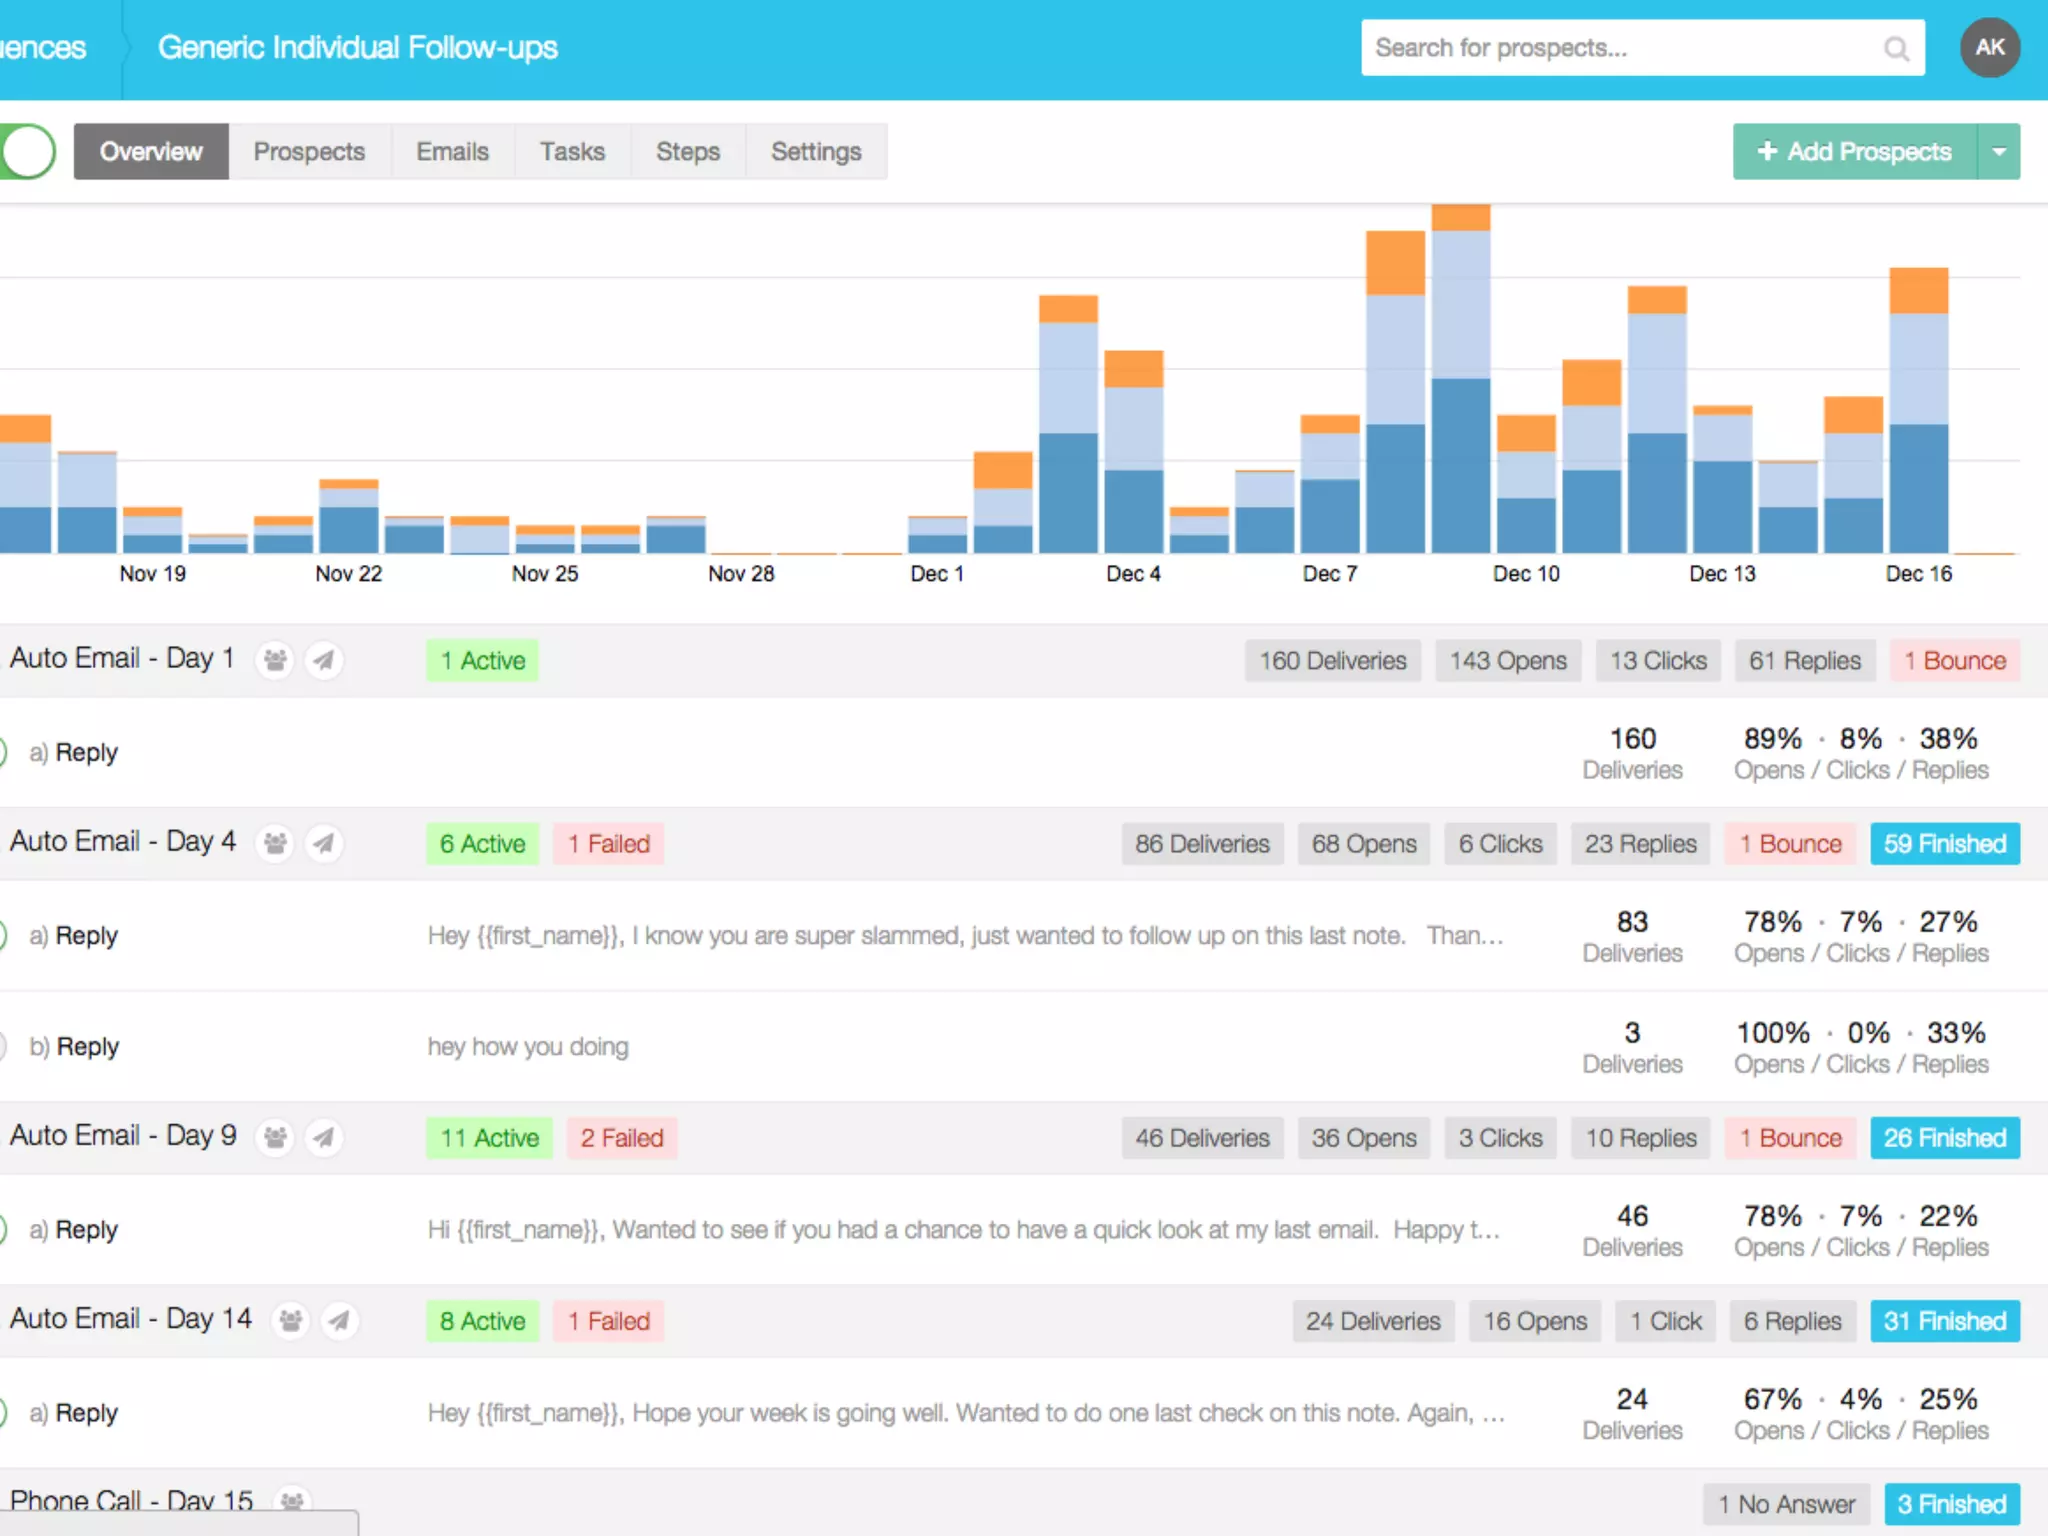Click send icon on Auto Email Day 9

point(323,1137)
